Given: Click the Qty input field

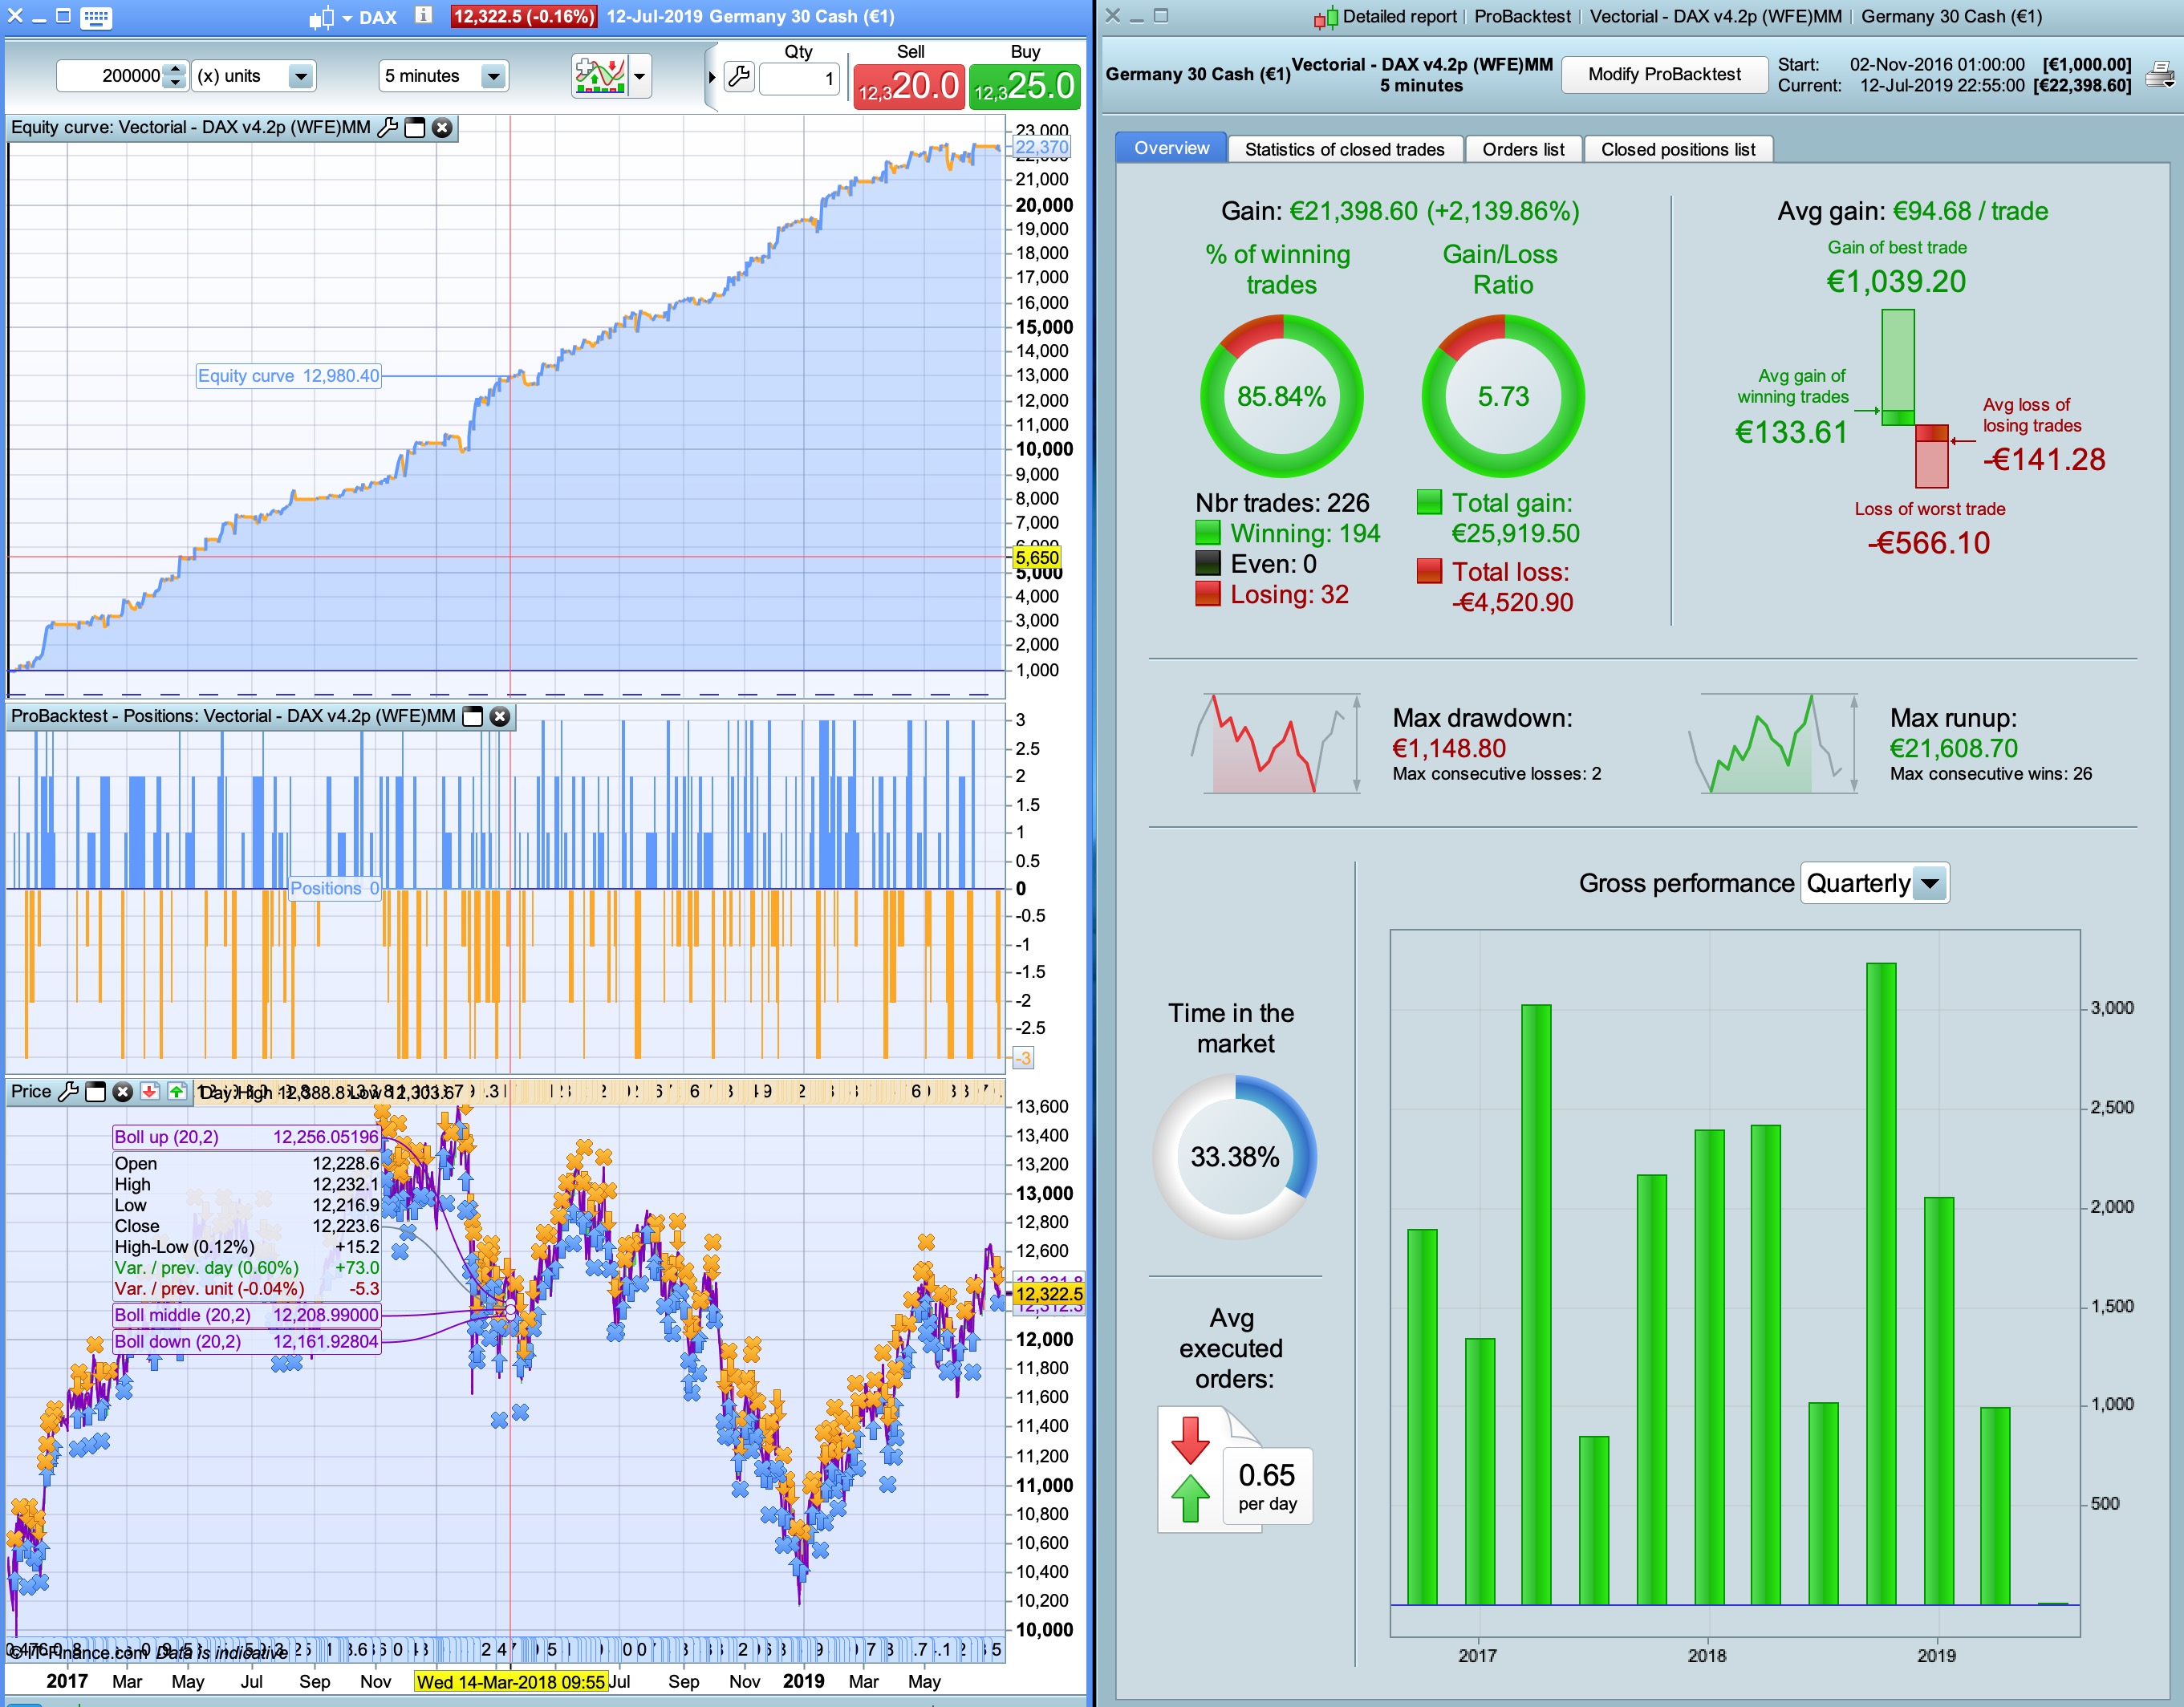Looking at the screenshot, I should [799, 78].
